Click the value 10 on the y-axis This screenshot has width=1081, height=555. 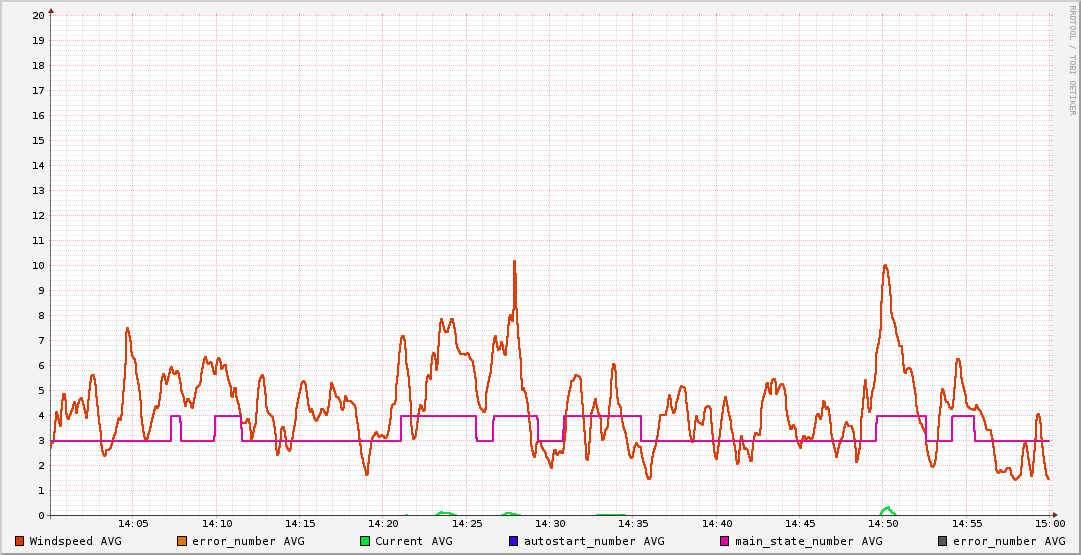coord(38,265)
